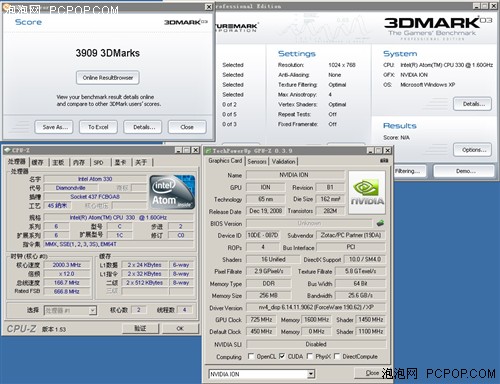
Task: Click the OK button in CPU-Z
Action: coord(180,328)
